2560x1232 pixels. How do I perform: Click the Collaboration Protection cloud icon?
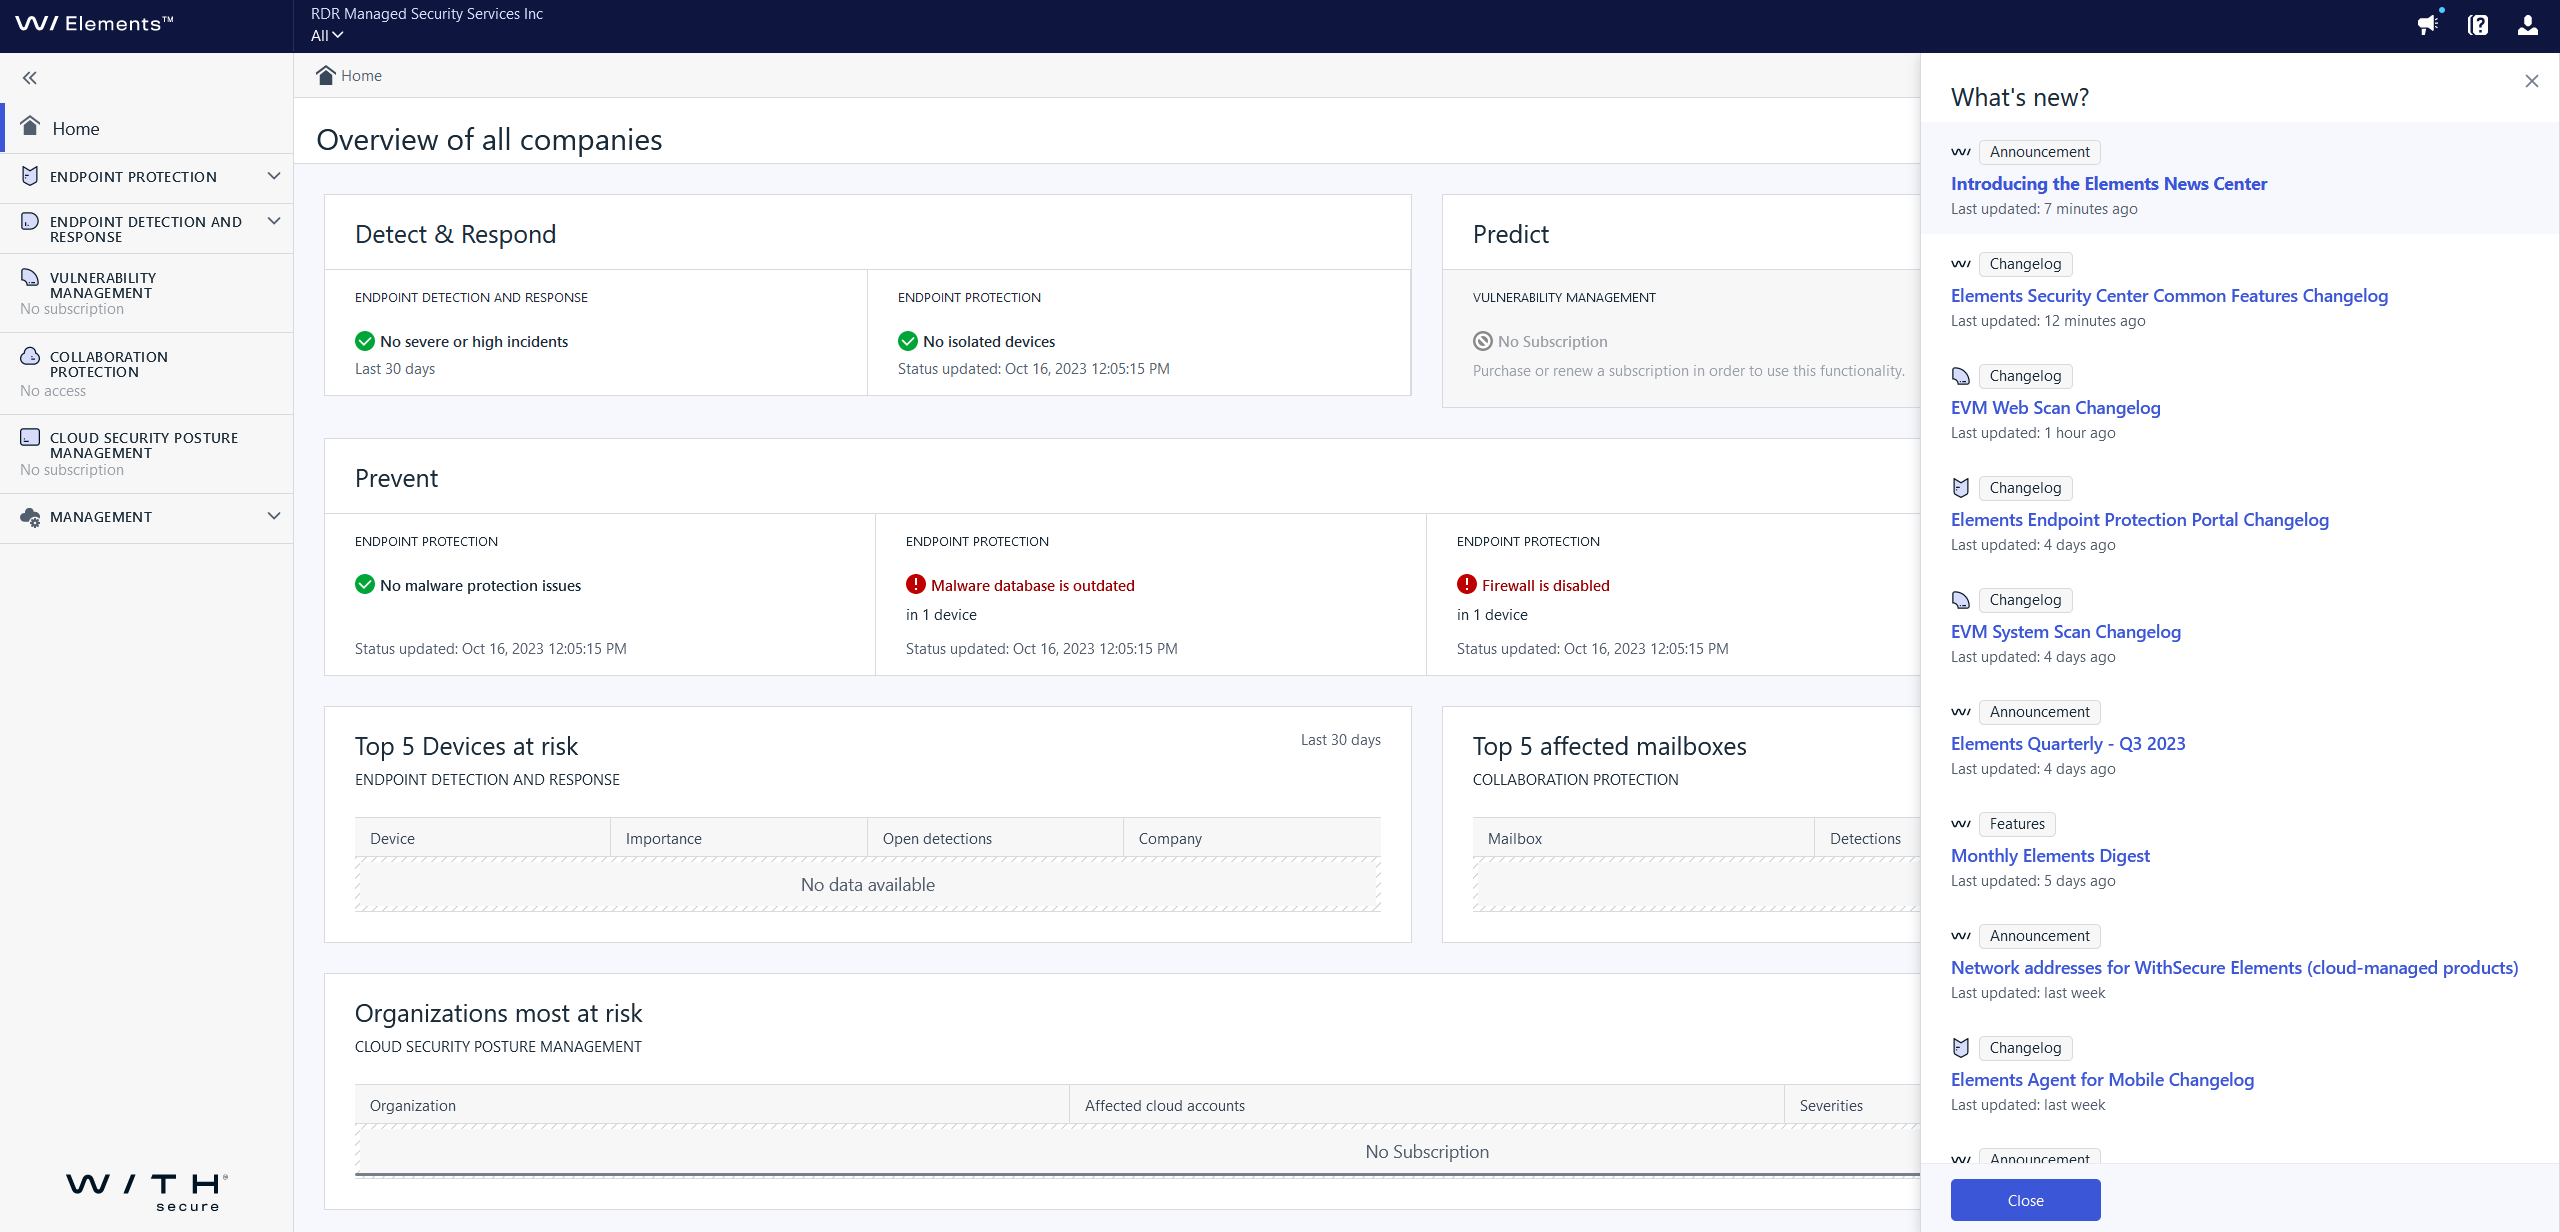(30, 356)
